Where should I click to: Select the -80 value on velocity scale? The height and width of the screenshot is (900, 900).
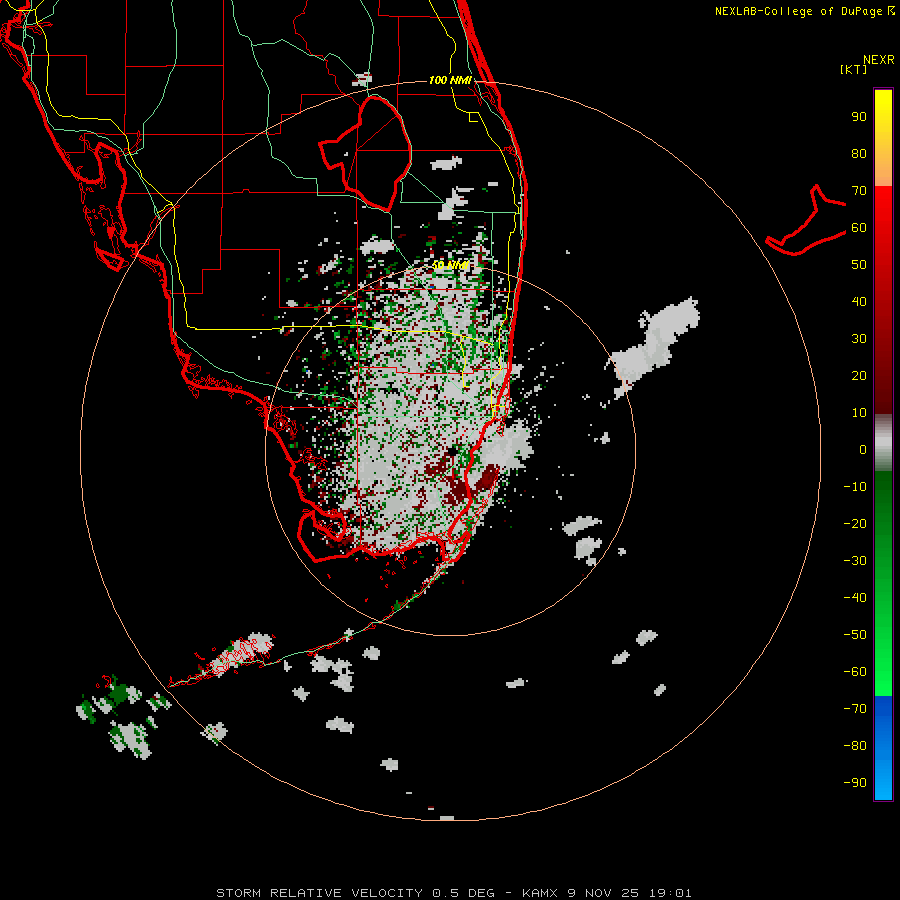point(855,746)
